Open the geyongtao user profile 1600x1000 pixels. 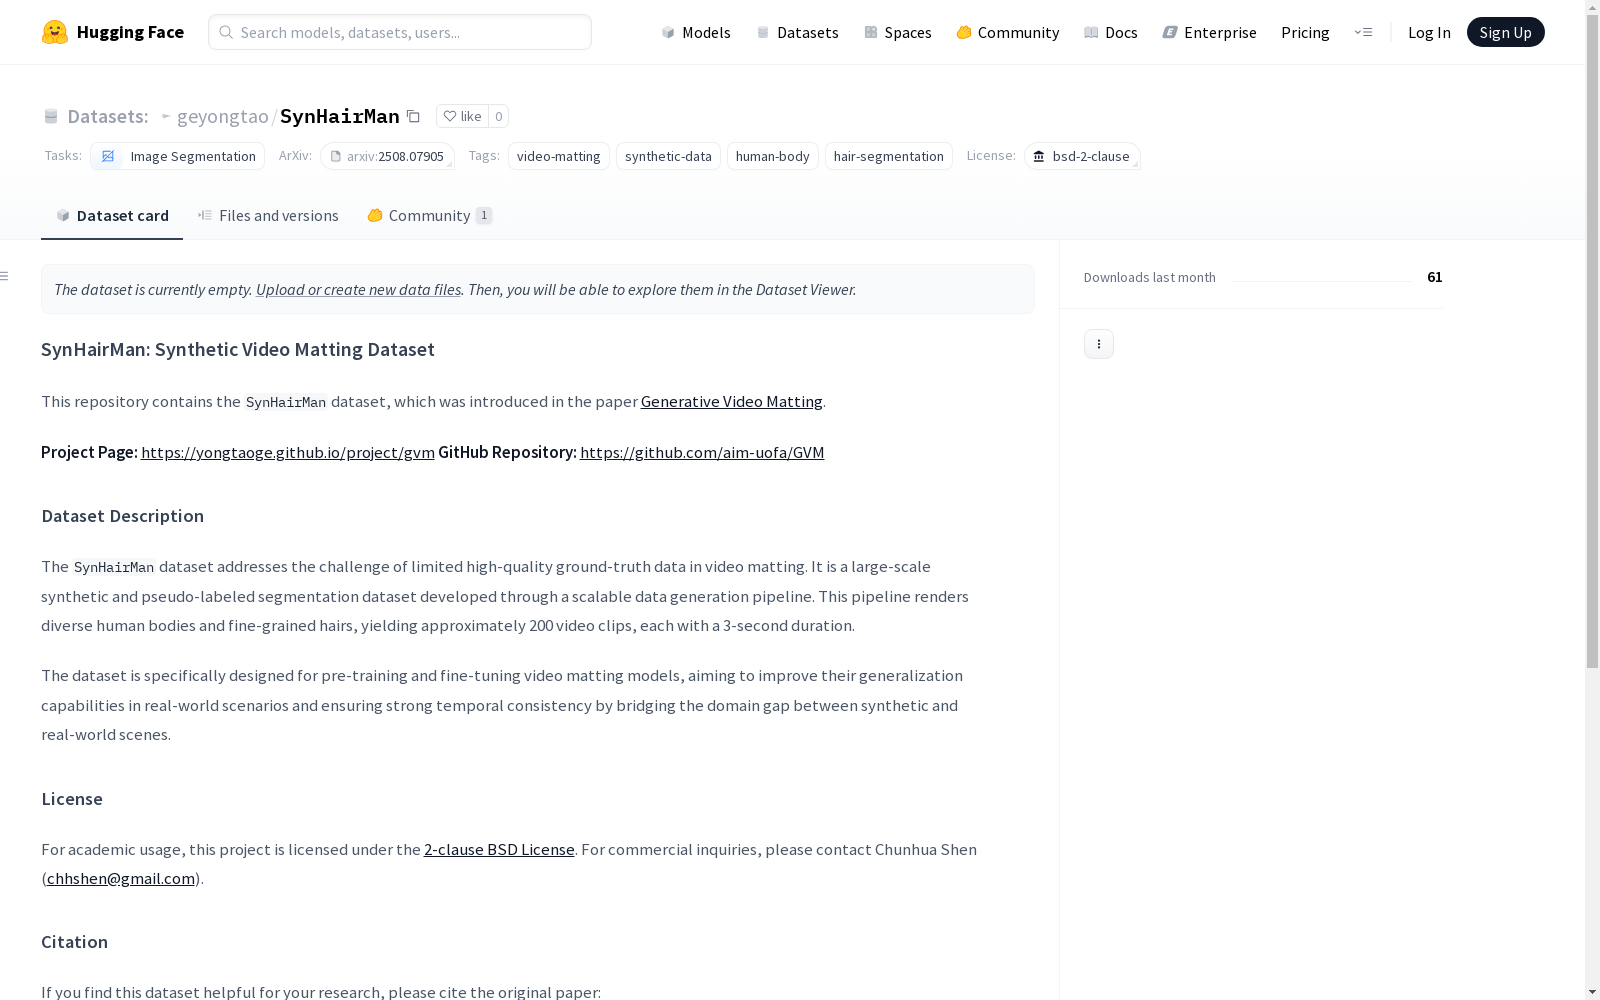coord(222,116)
